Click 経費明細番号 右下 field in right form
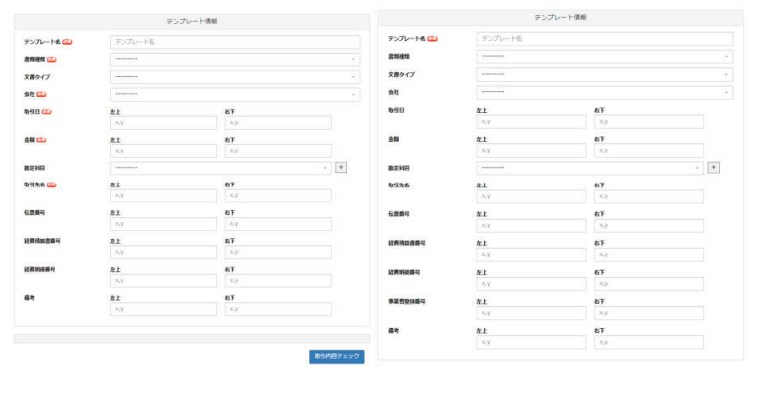Viewport: 759px width, 397px height. [x=649, y=284]
